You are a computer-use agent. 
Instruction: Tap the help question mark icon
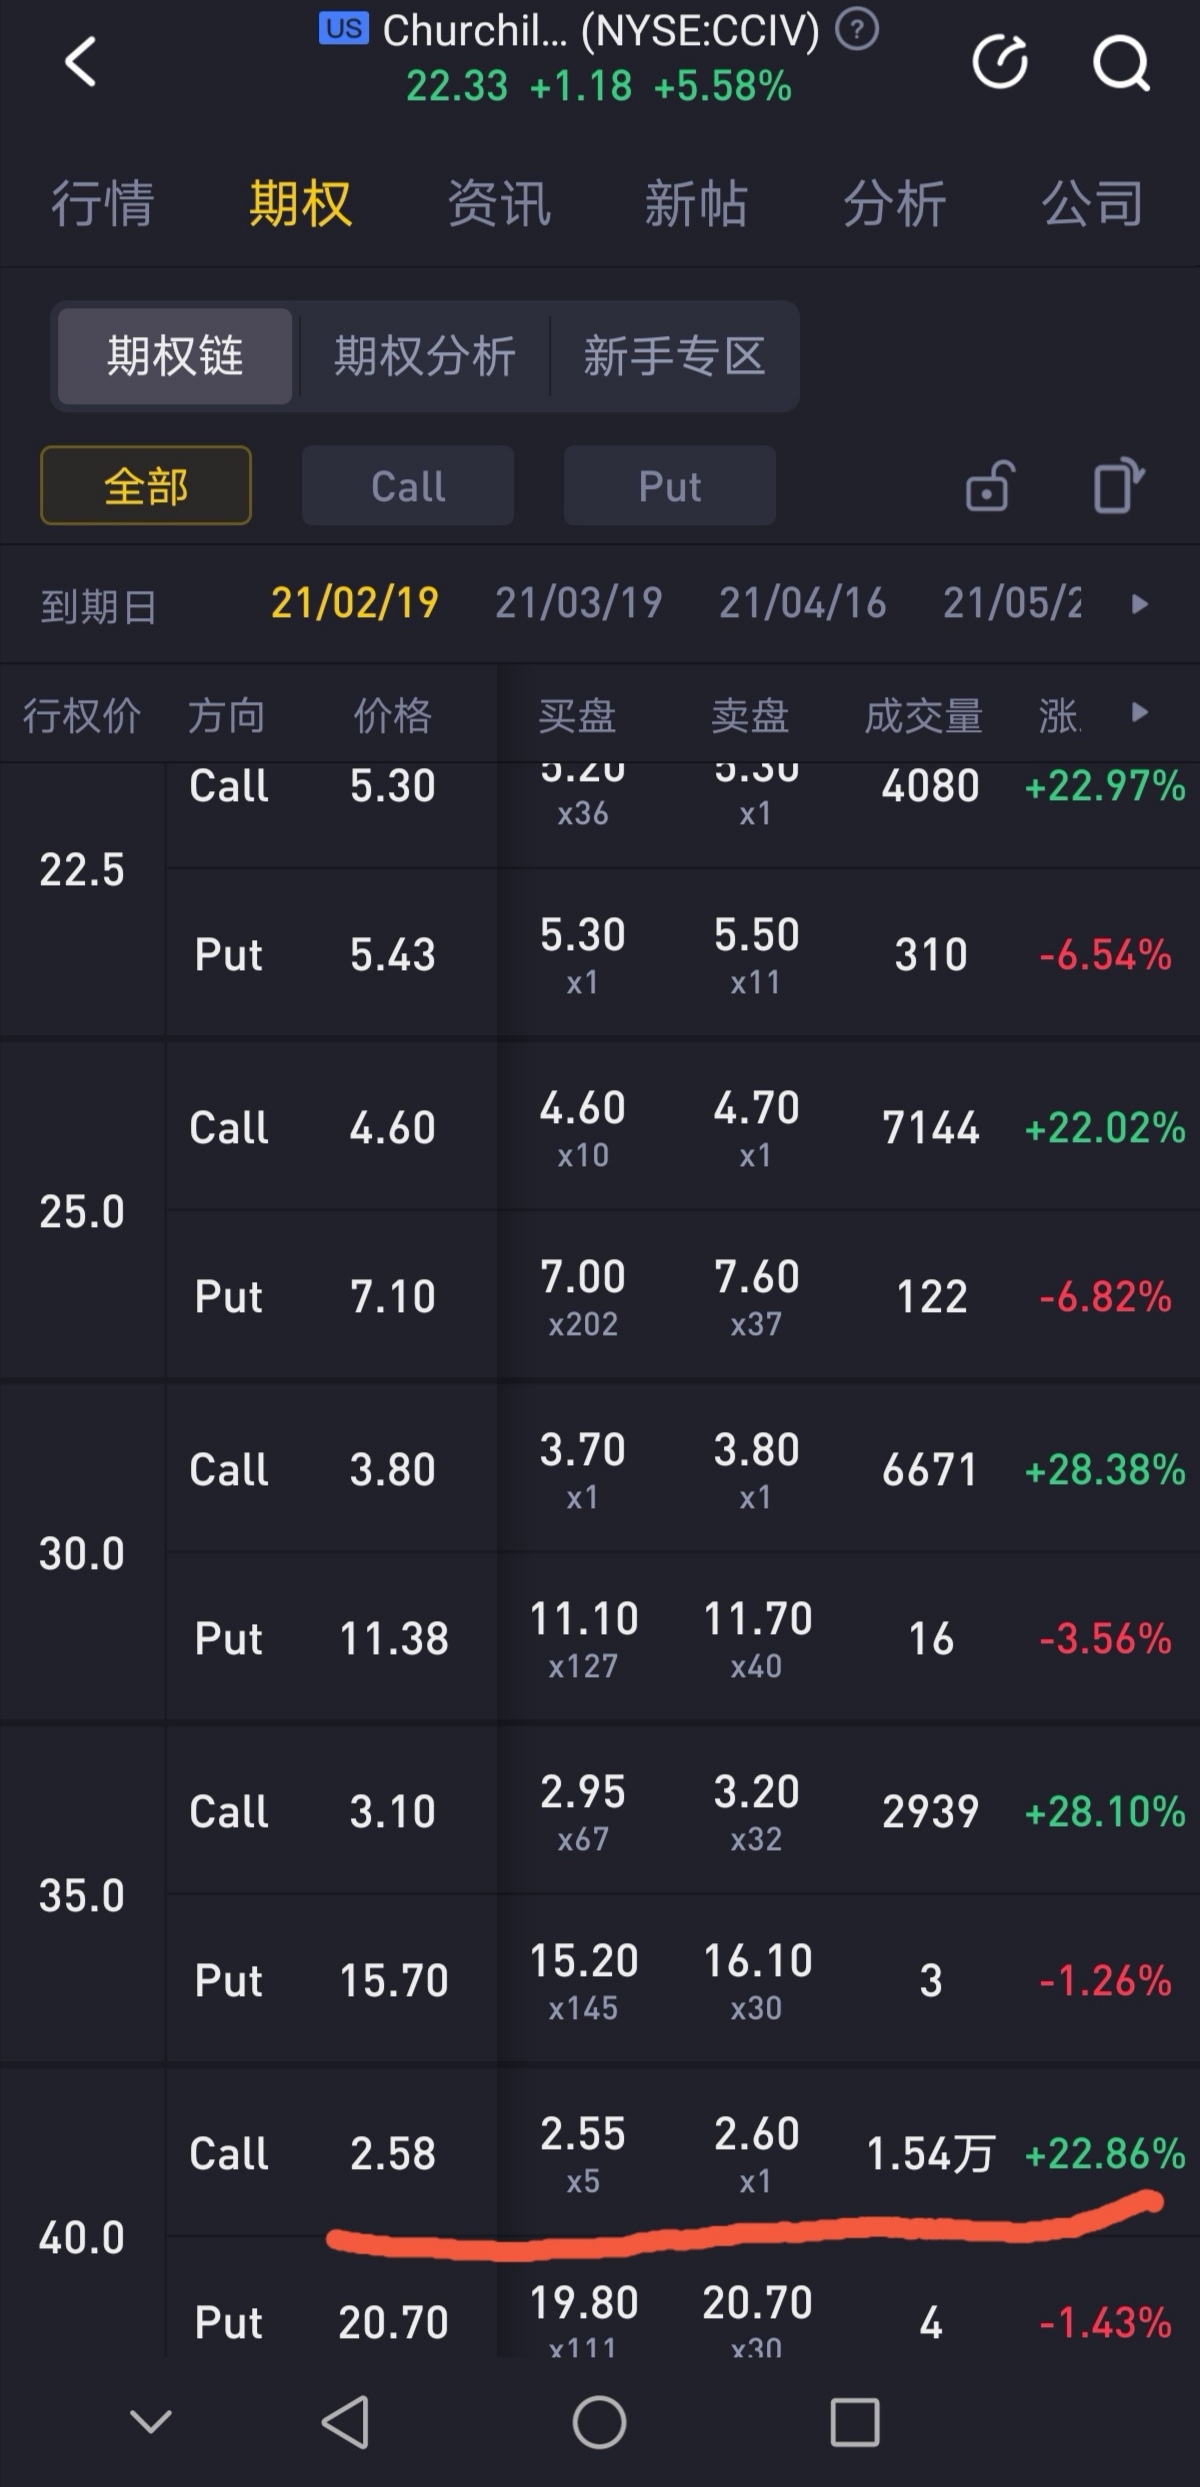click(x=857, y=30)
